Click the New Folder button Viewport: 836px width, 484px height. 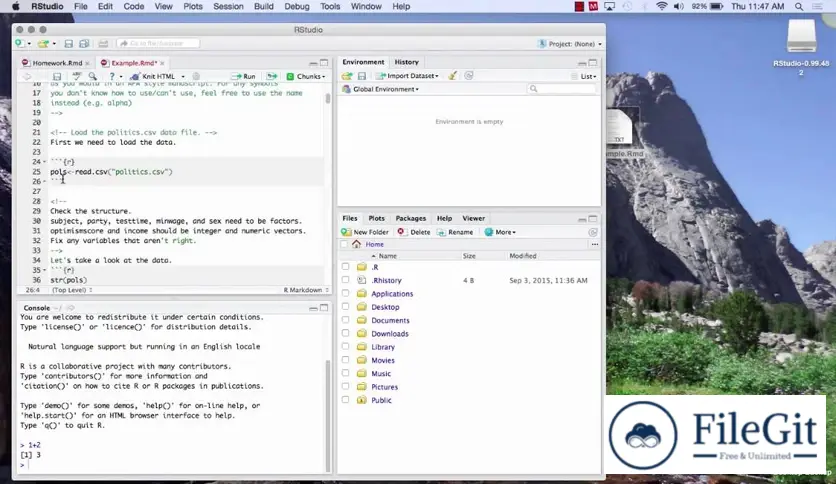pyautogui.click(x=365, y=232)
